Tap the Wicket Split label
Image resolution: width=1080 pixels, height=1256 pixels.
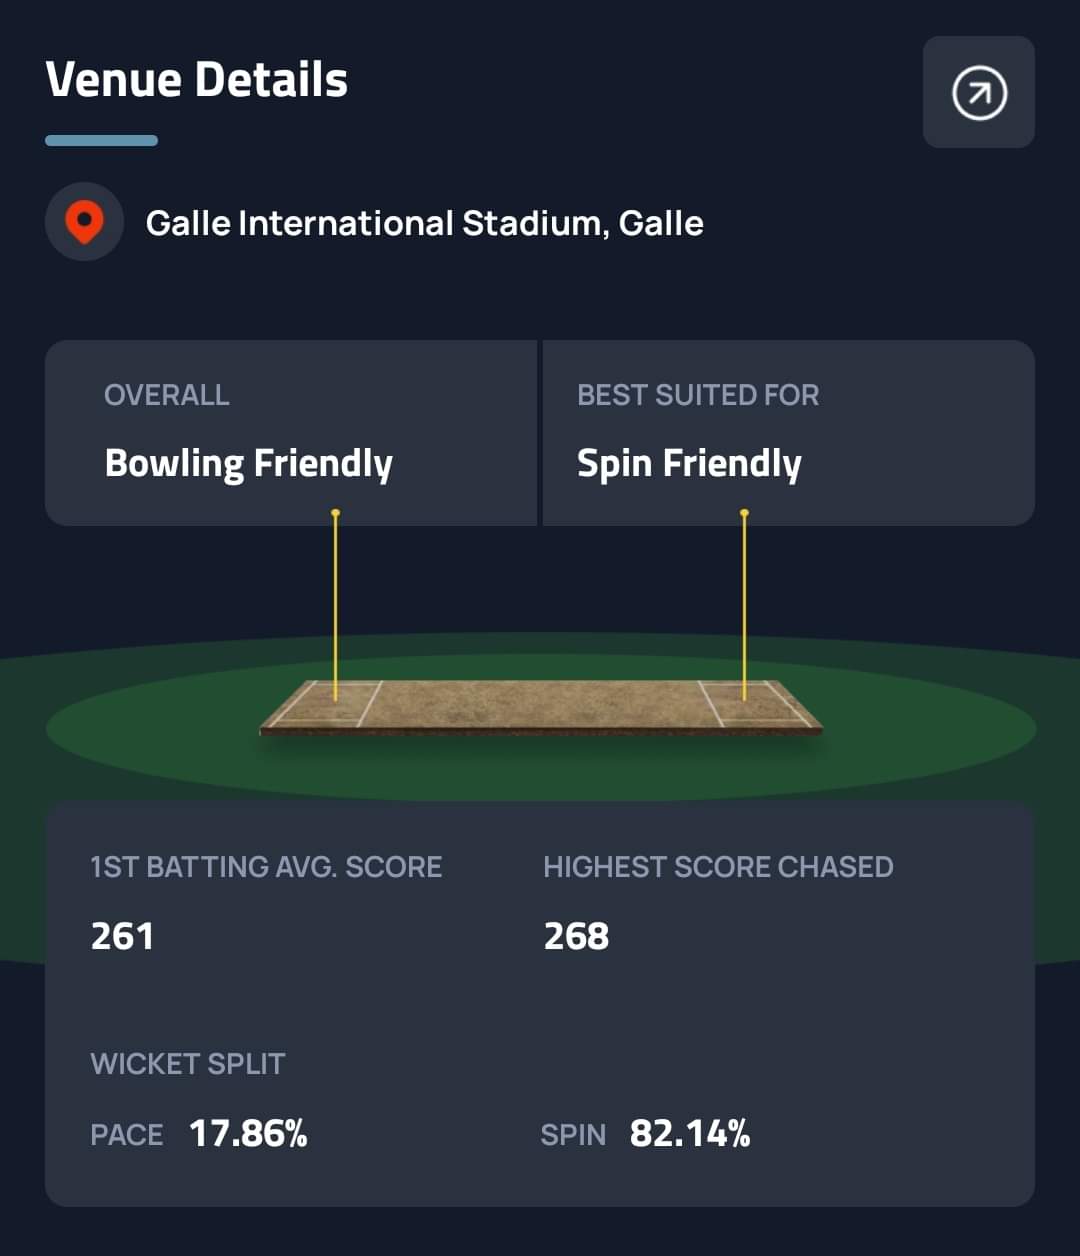coord(188,1064)
